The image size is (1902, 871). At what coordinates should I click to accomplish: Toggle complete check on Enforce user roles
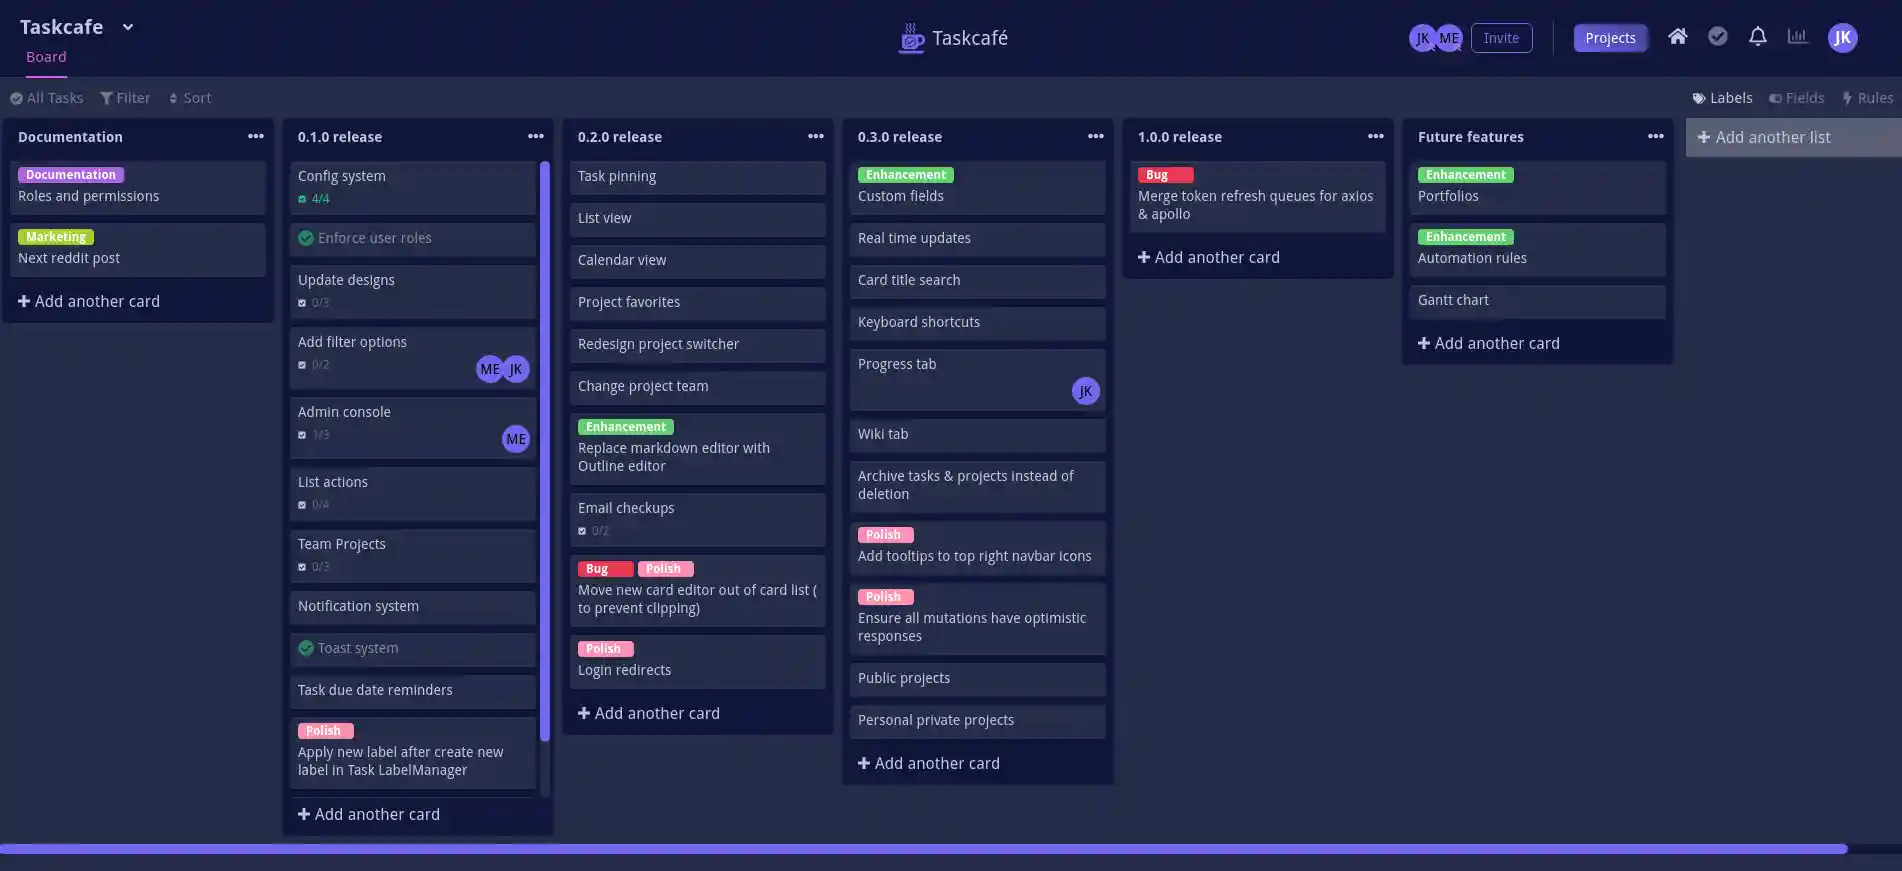pyautogui.click(x=306, y=238)
